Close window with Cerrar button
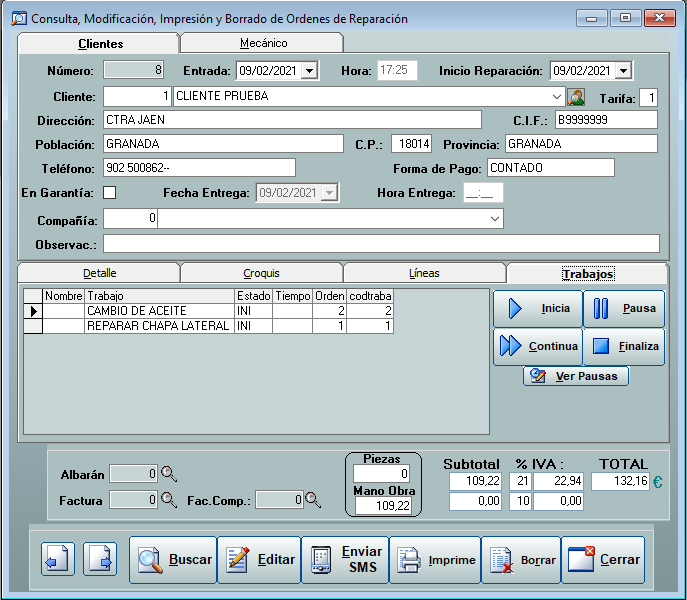The image size is (687, 600). coord(603,560)
